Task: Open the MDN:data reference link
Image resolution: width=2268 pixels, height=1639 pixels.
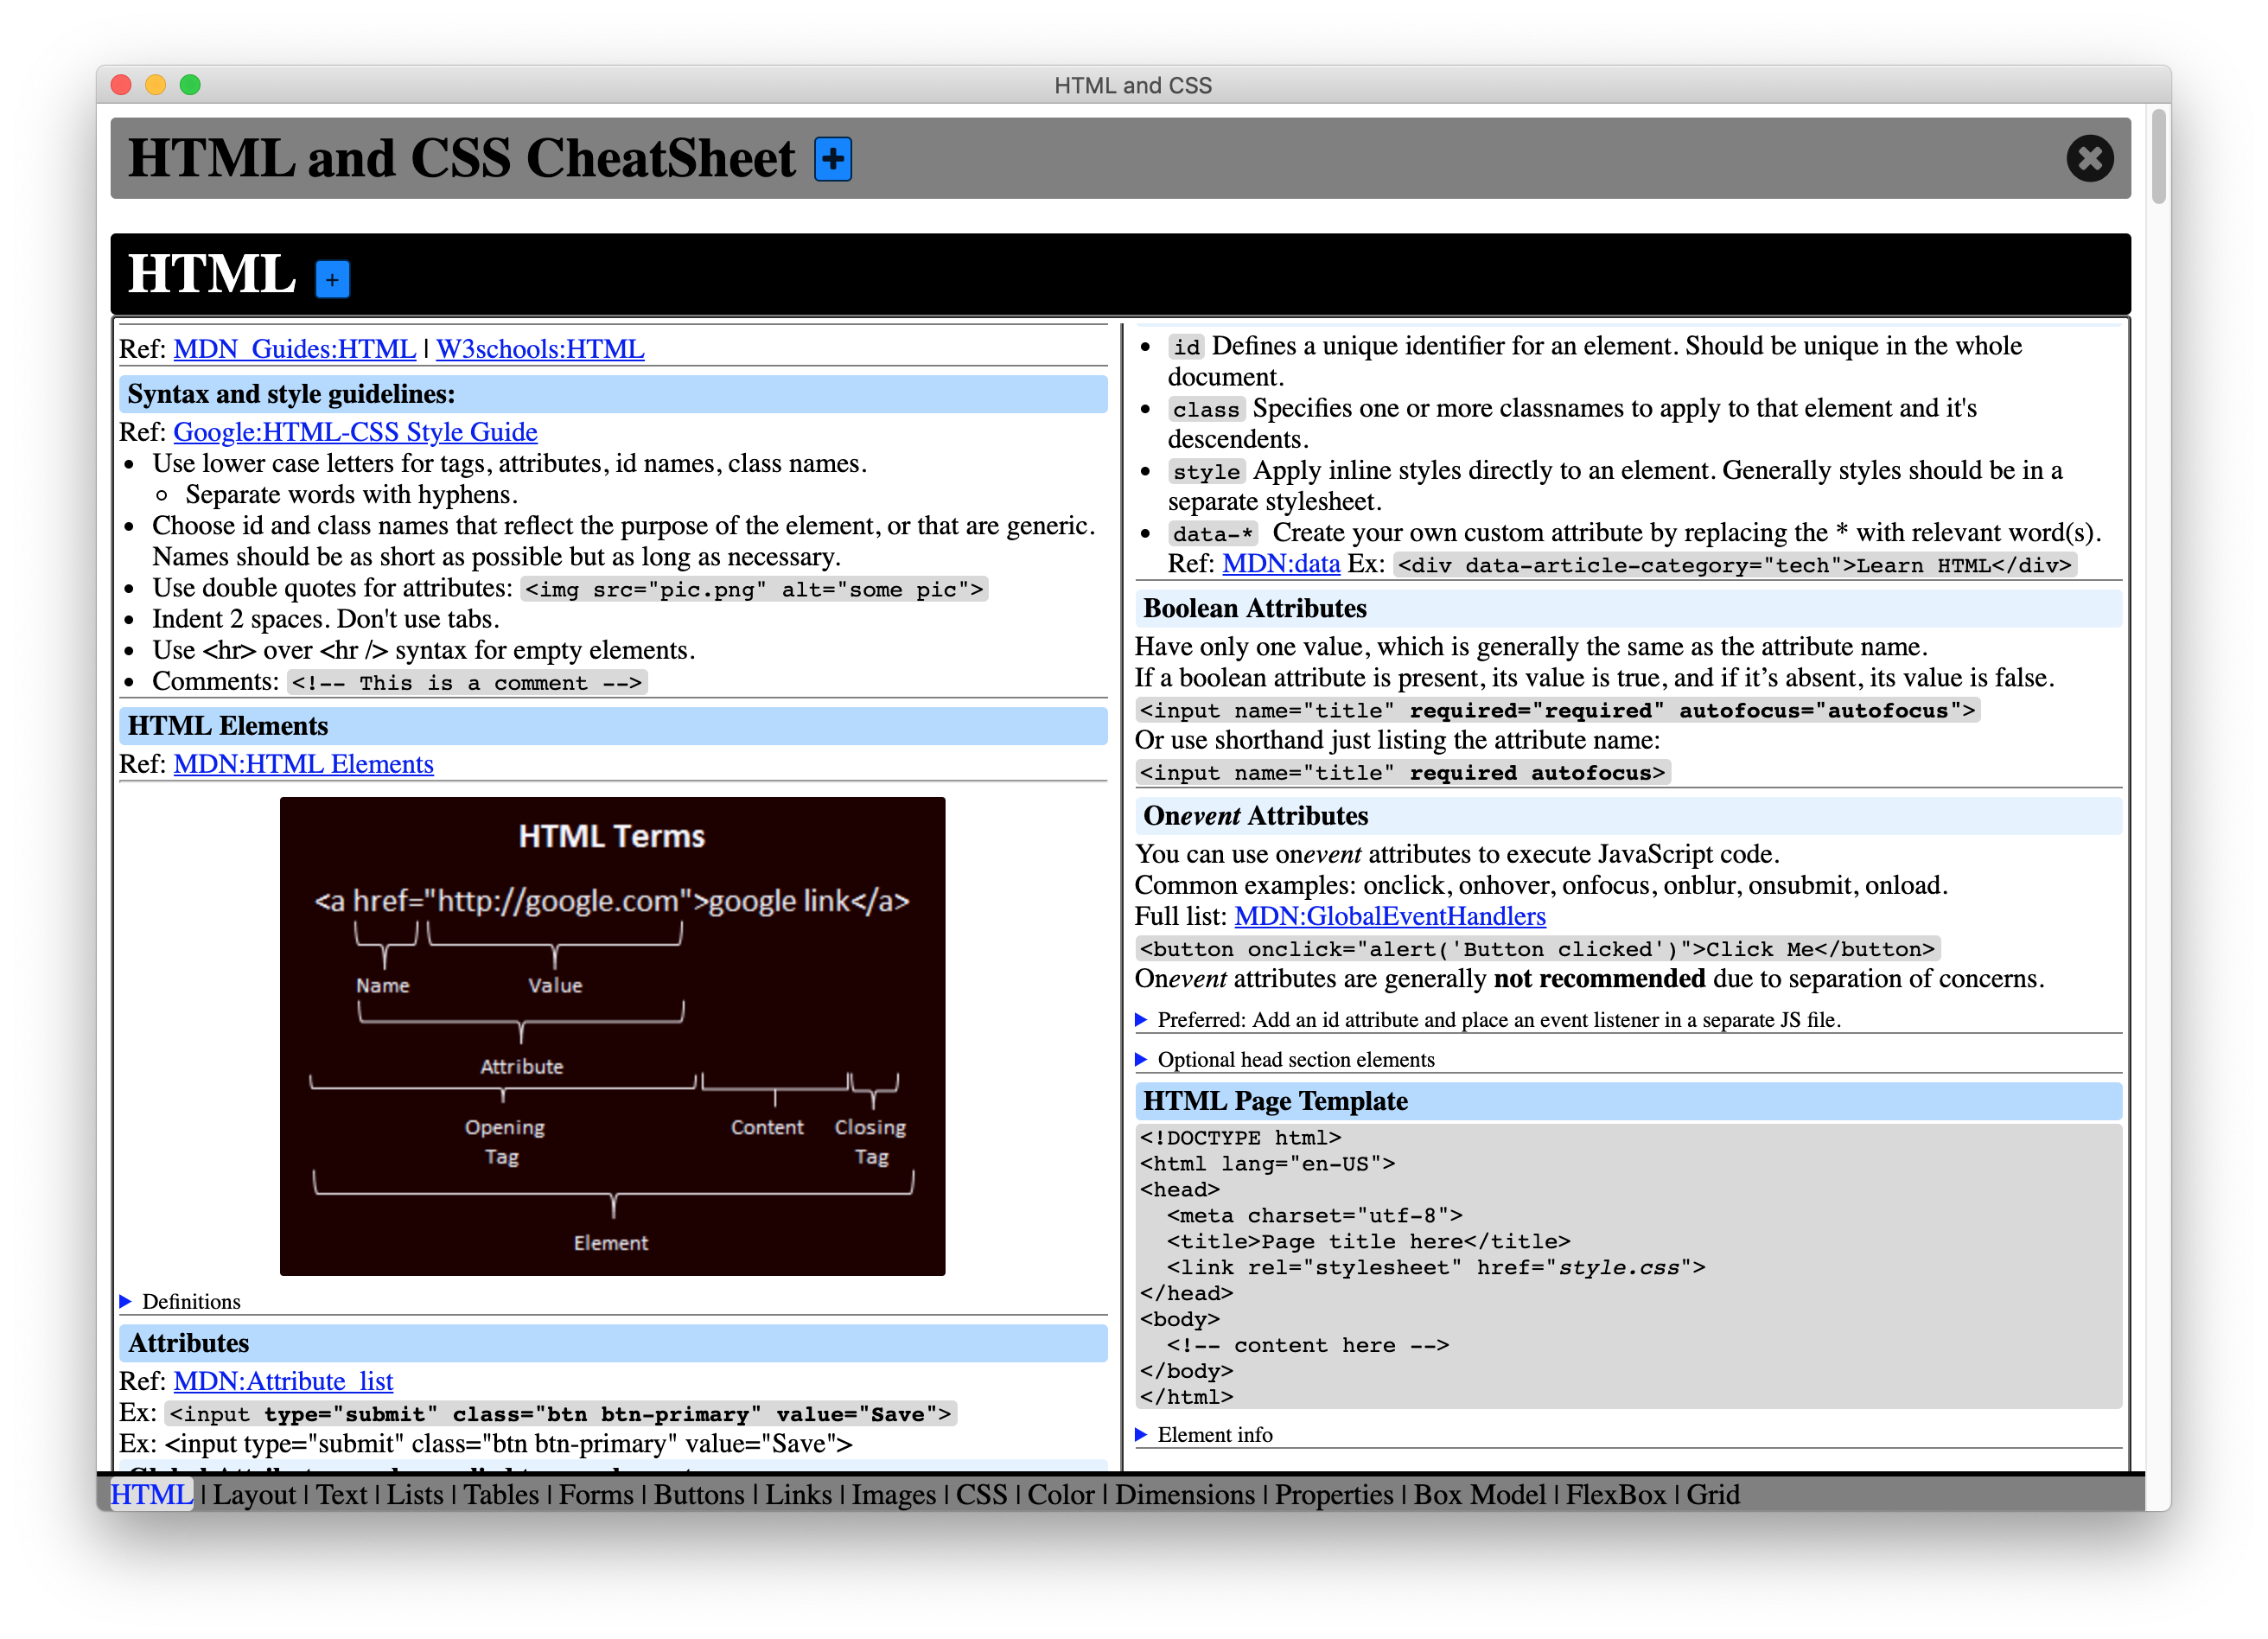Action: click(x=1280, y=563)
